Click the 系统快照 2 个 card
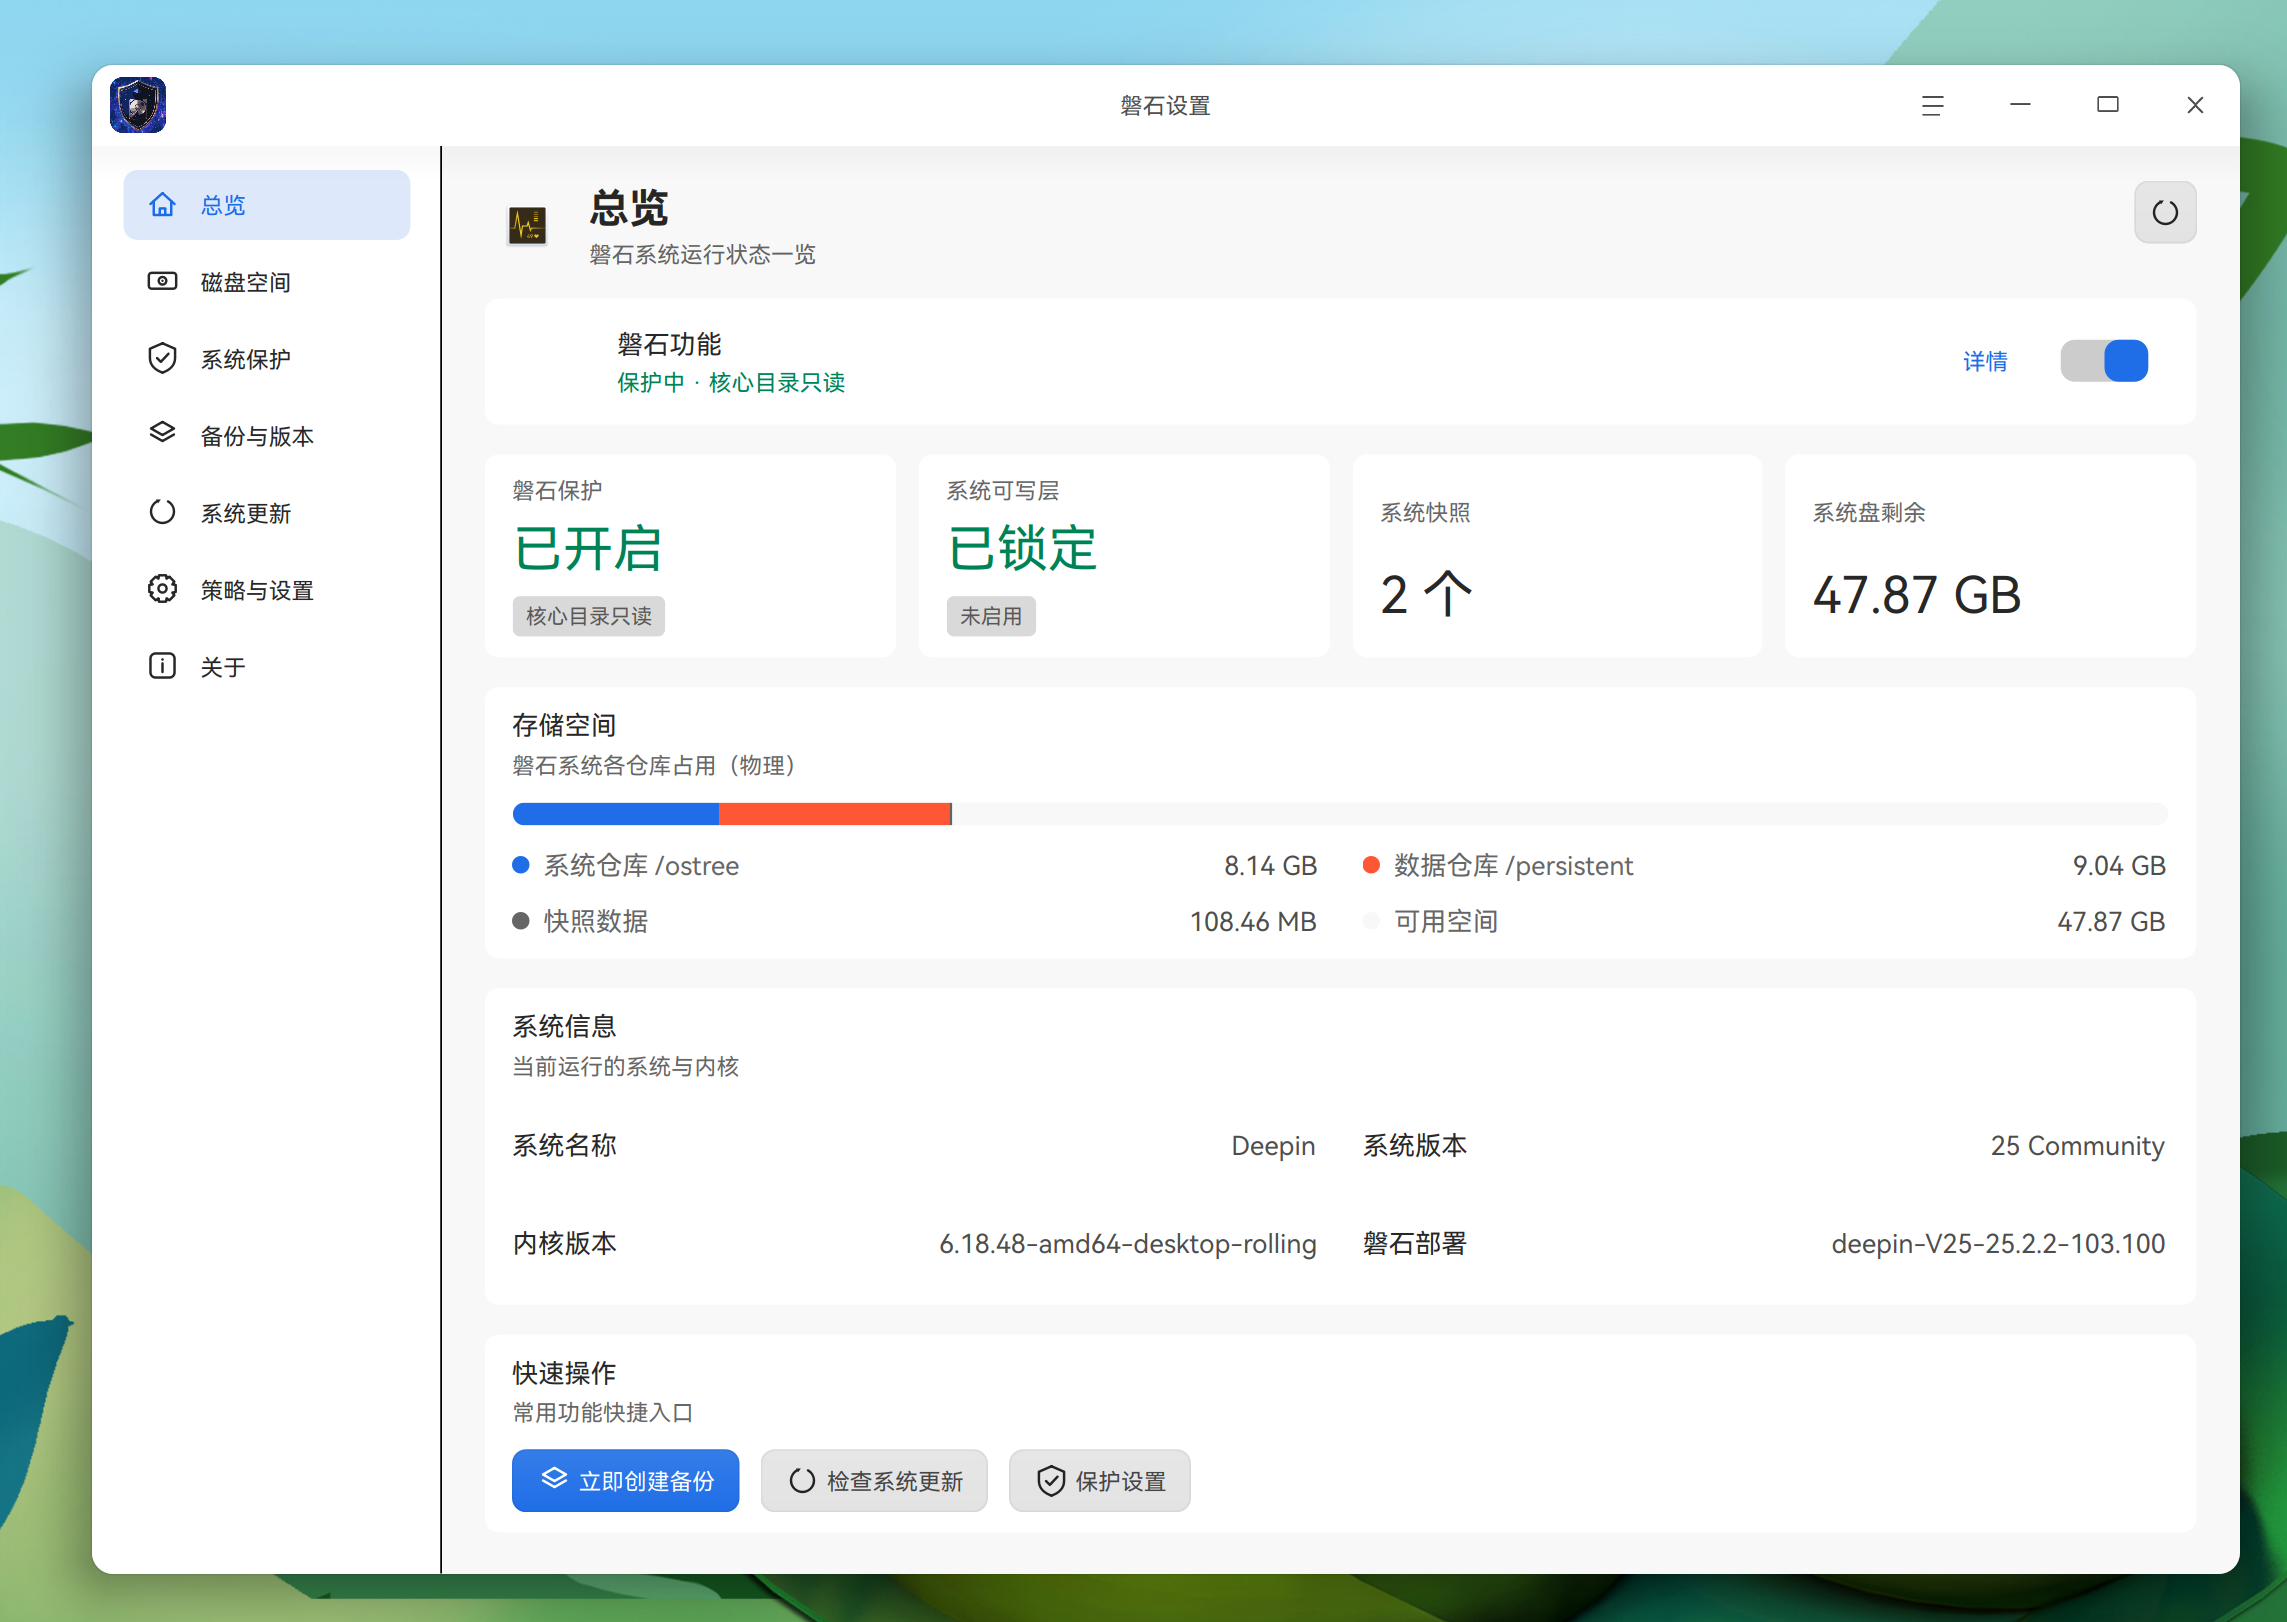2287x1622 pixels. click(x=1557, y=556)
